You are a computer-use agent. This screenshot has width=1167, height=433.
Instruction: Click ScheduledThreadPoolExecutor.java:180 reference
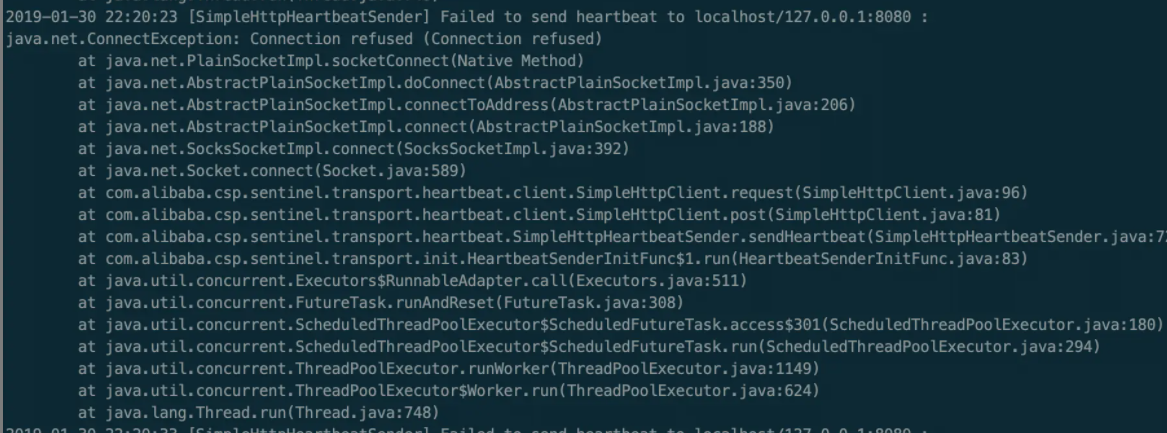991,325
